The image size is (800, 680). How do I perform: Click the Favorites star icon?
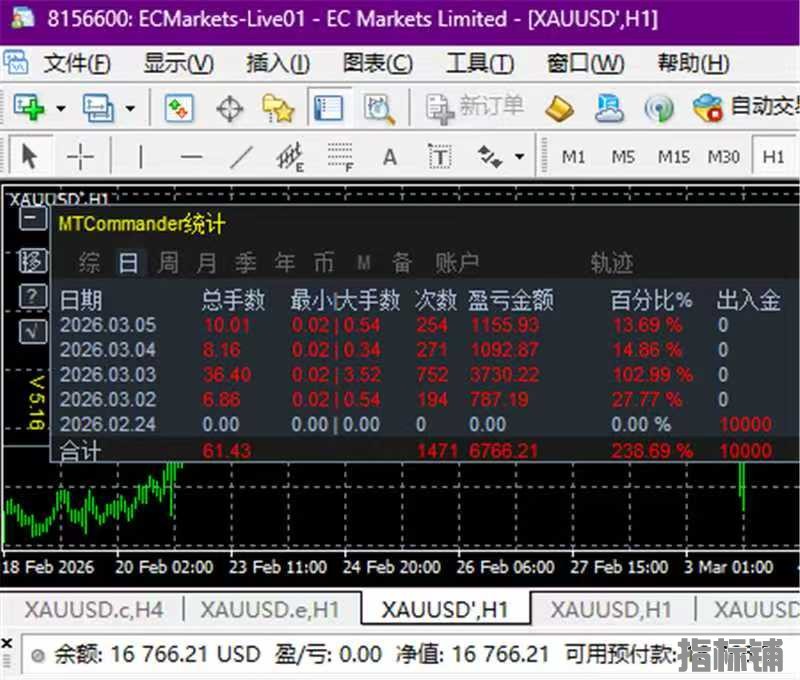278,107
